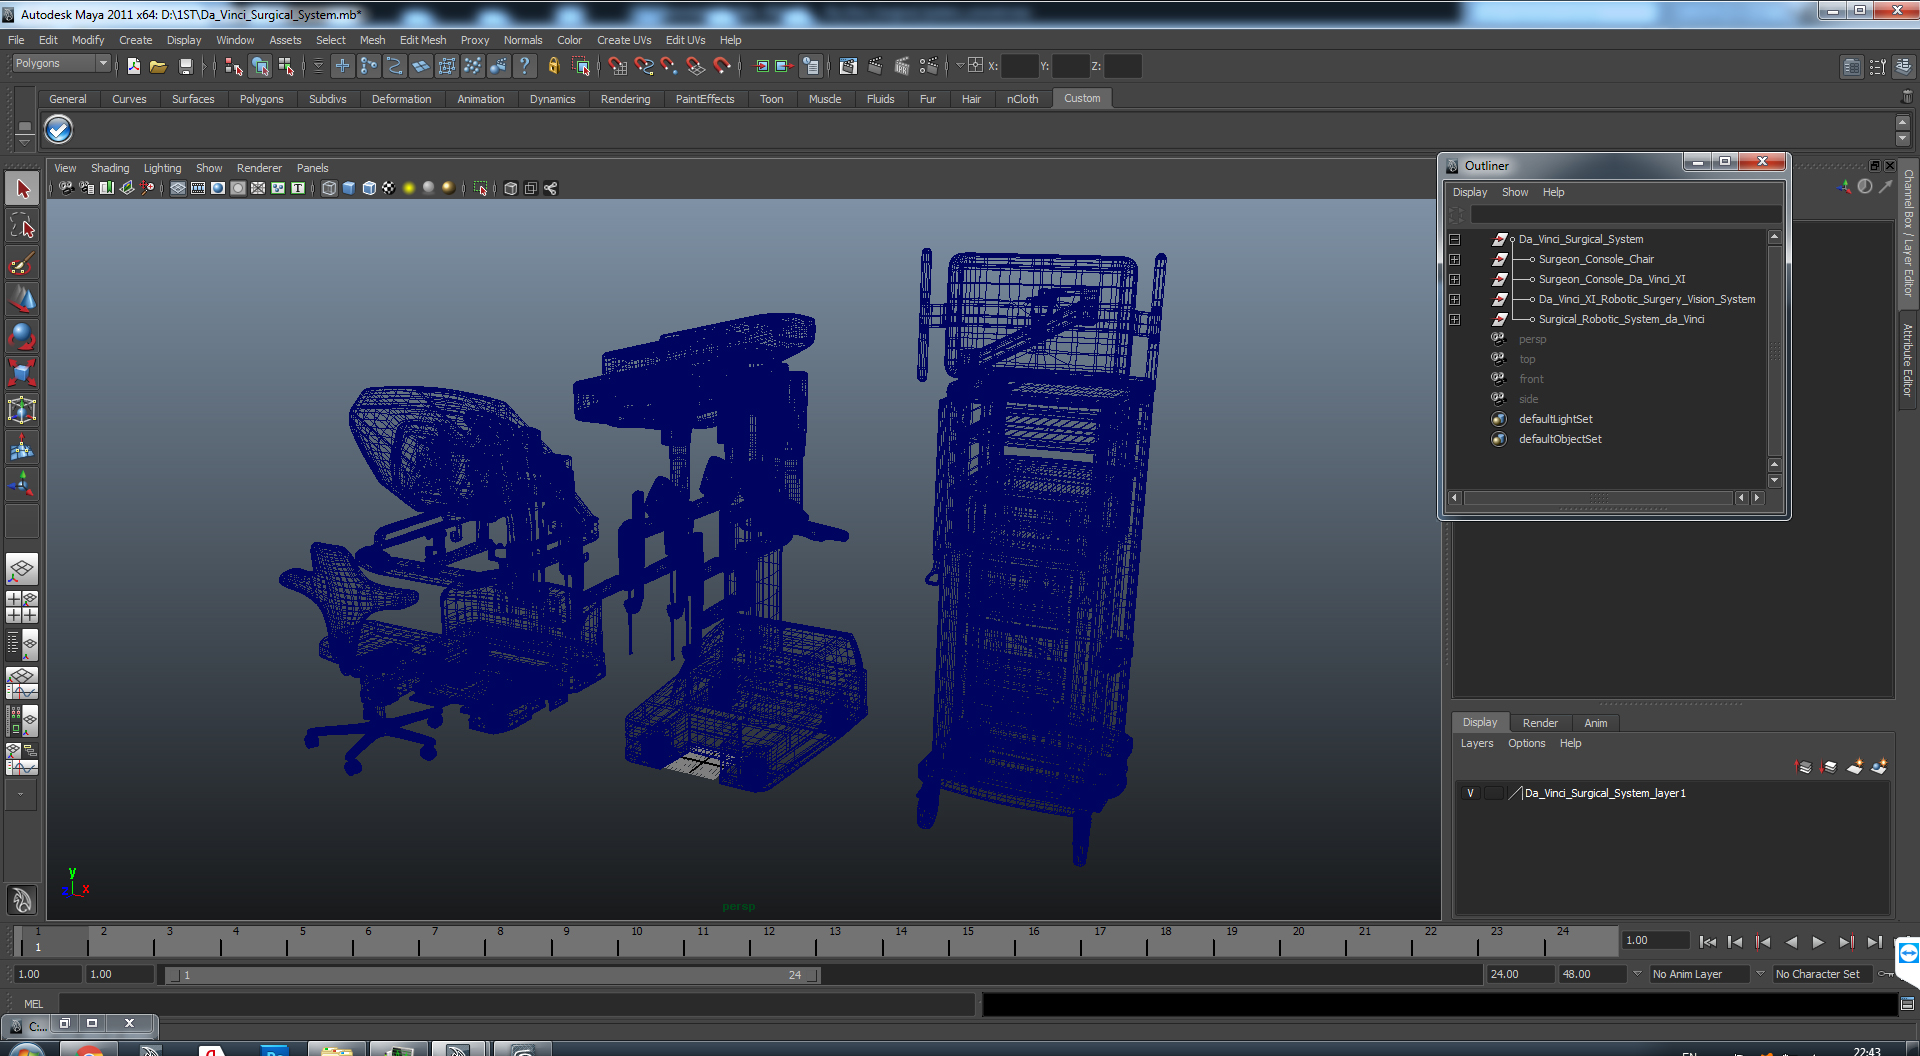This screenshot has height=1056, width=1920.
Task: Open Outliner Show menu
Action: coord(1515,192)
